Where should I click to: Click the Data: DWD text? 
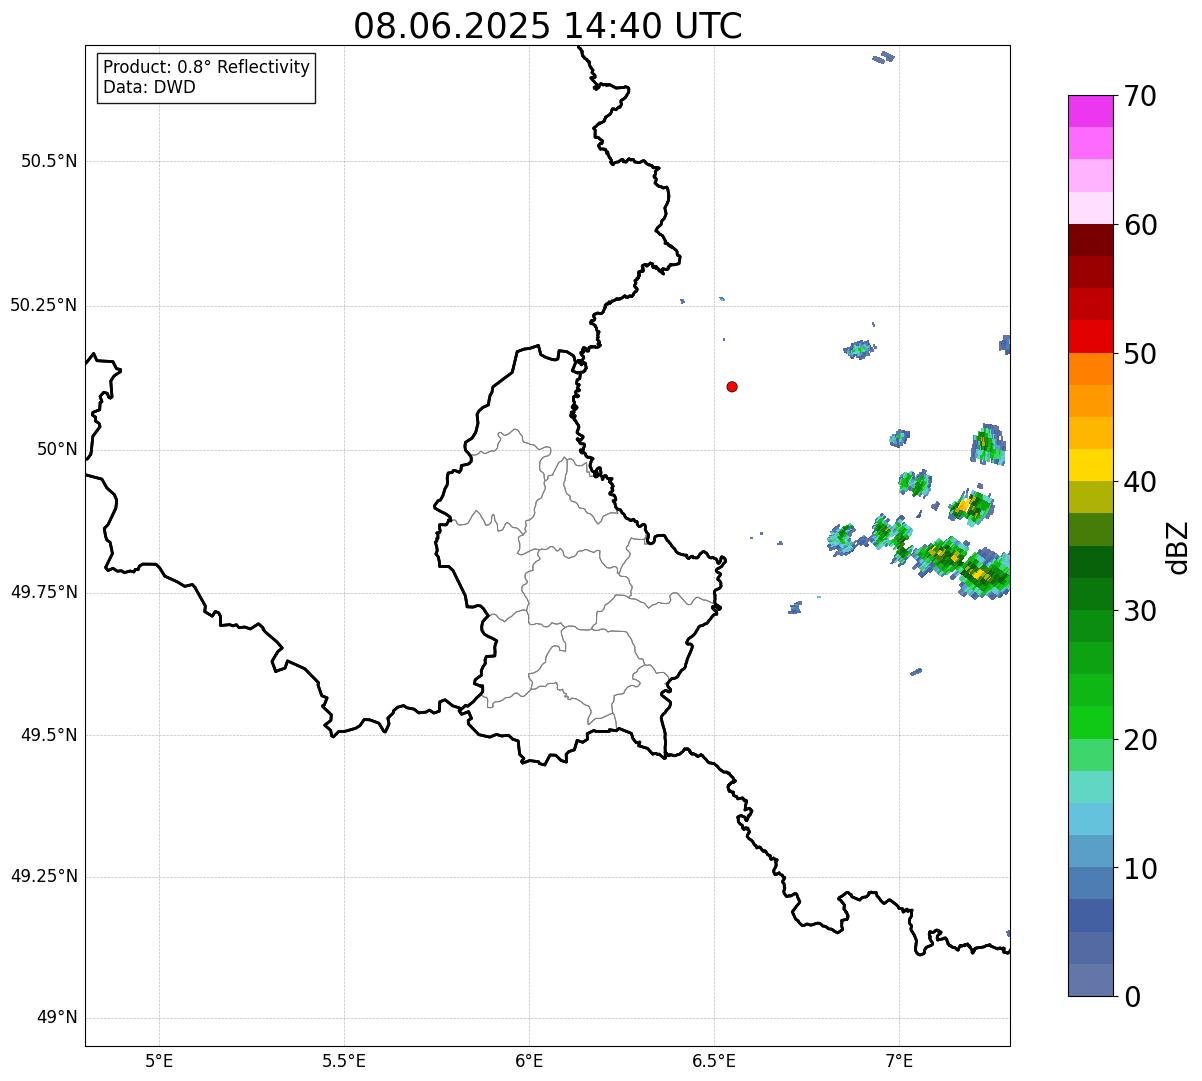[149, 87]
